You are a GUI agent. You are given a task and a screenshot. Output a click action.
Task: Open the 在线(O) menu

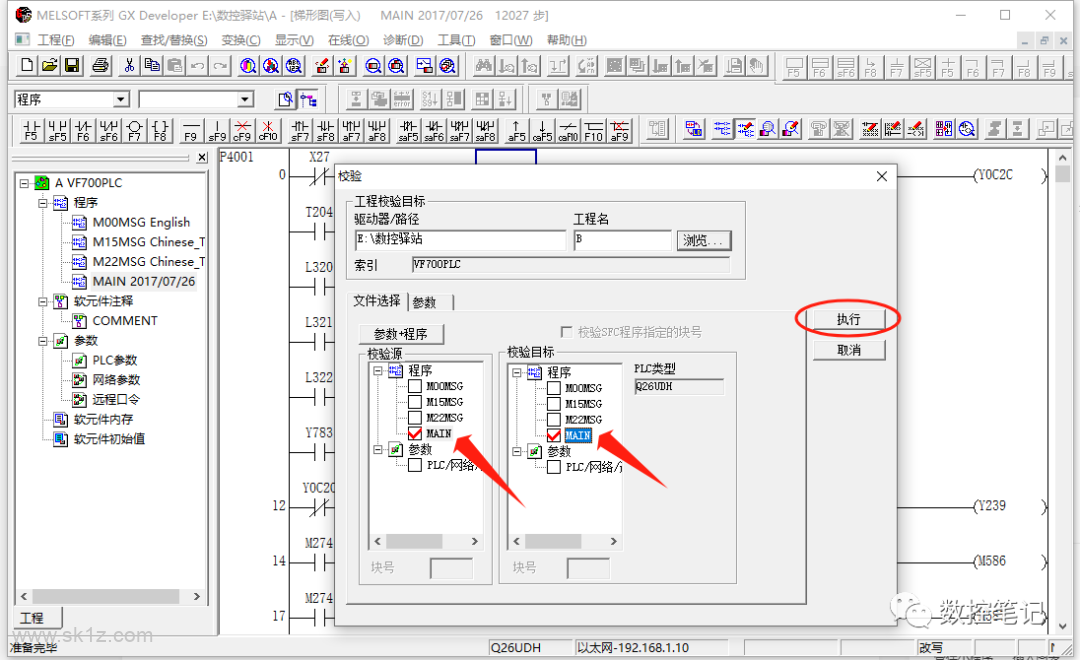pos(349,40)
